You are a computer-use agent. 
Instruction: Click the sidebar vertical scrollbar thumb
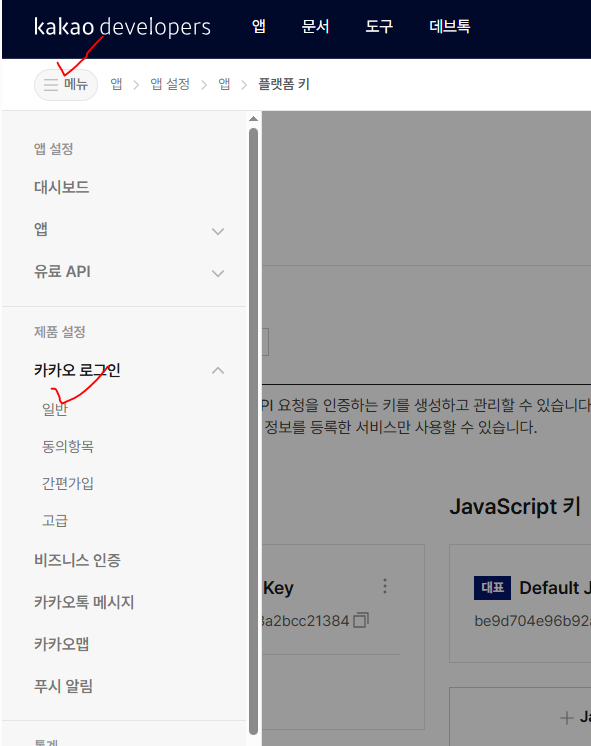(254, 431)
